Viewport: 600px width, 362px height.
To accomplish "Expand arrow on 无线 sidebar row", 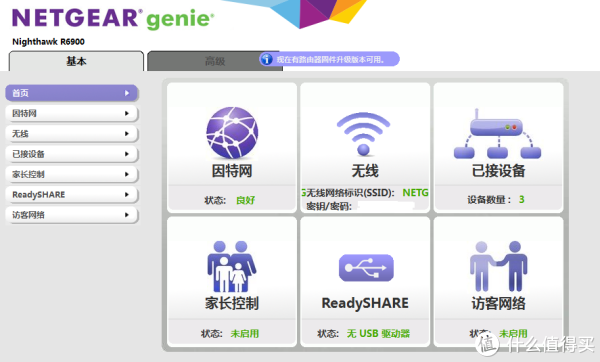I will tap(127, 134).
